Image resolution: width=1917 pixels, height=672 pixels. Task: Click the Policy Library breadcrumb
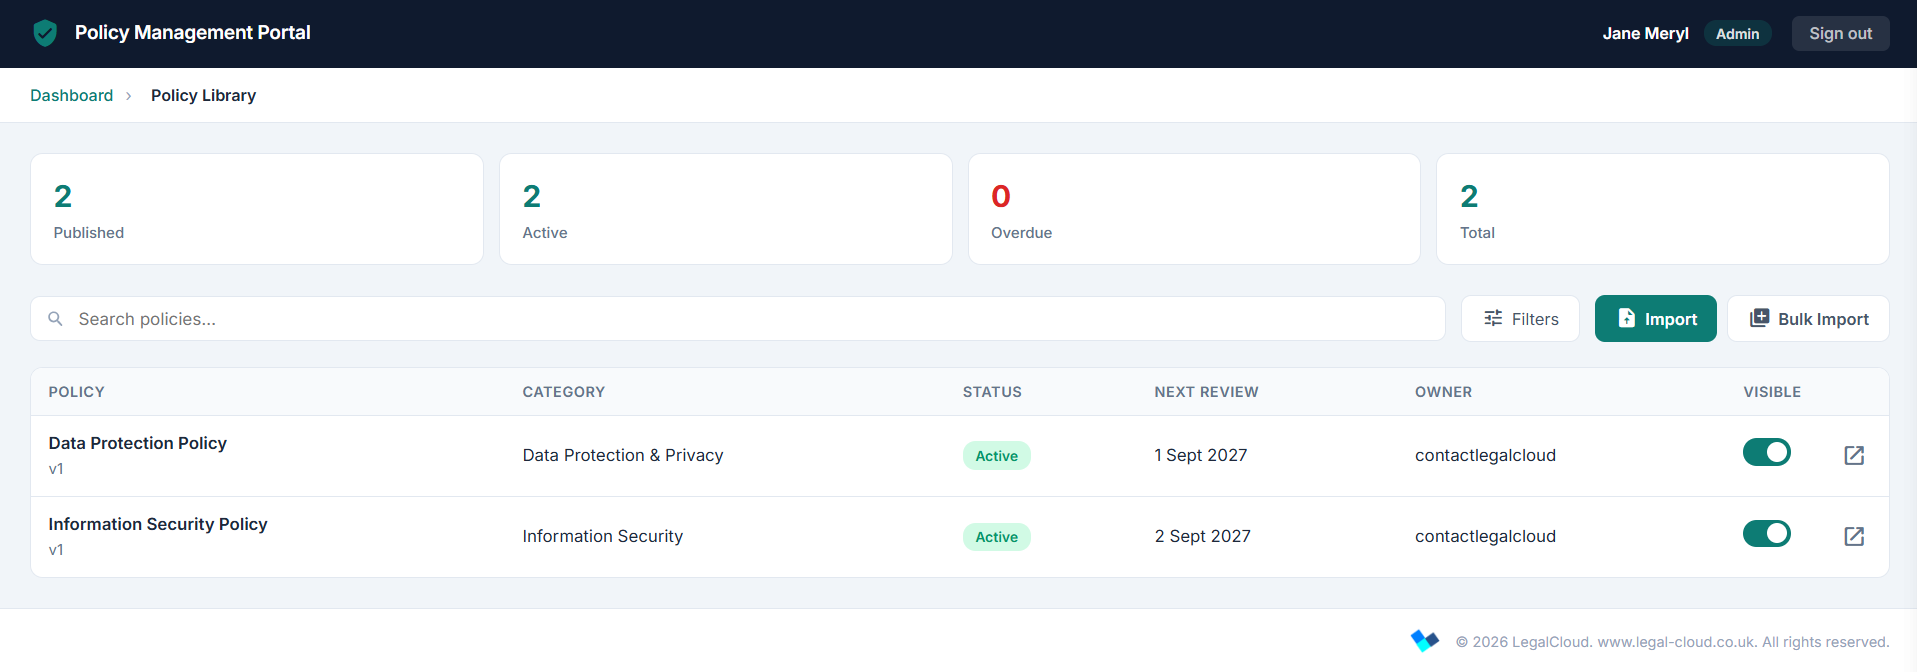(x=203, y=95)
